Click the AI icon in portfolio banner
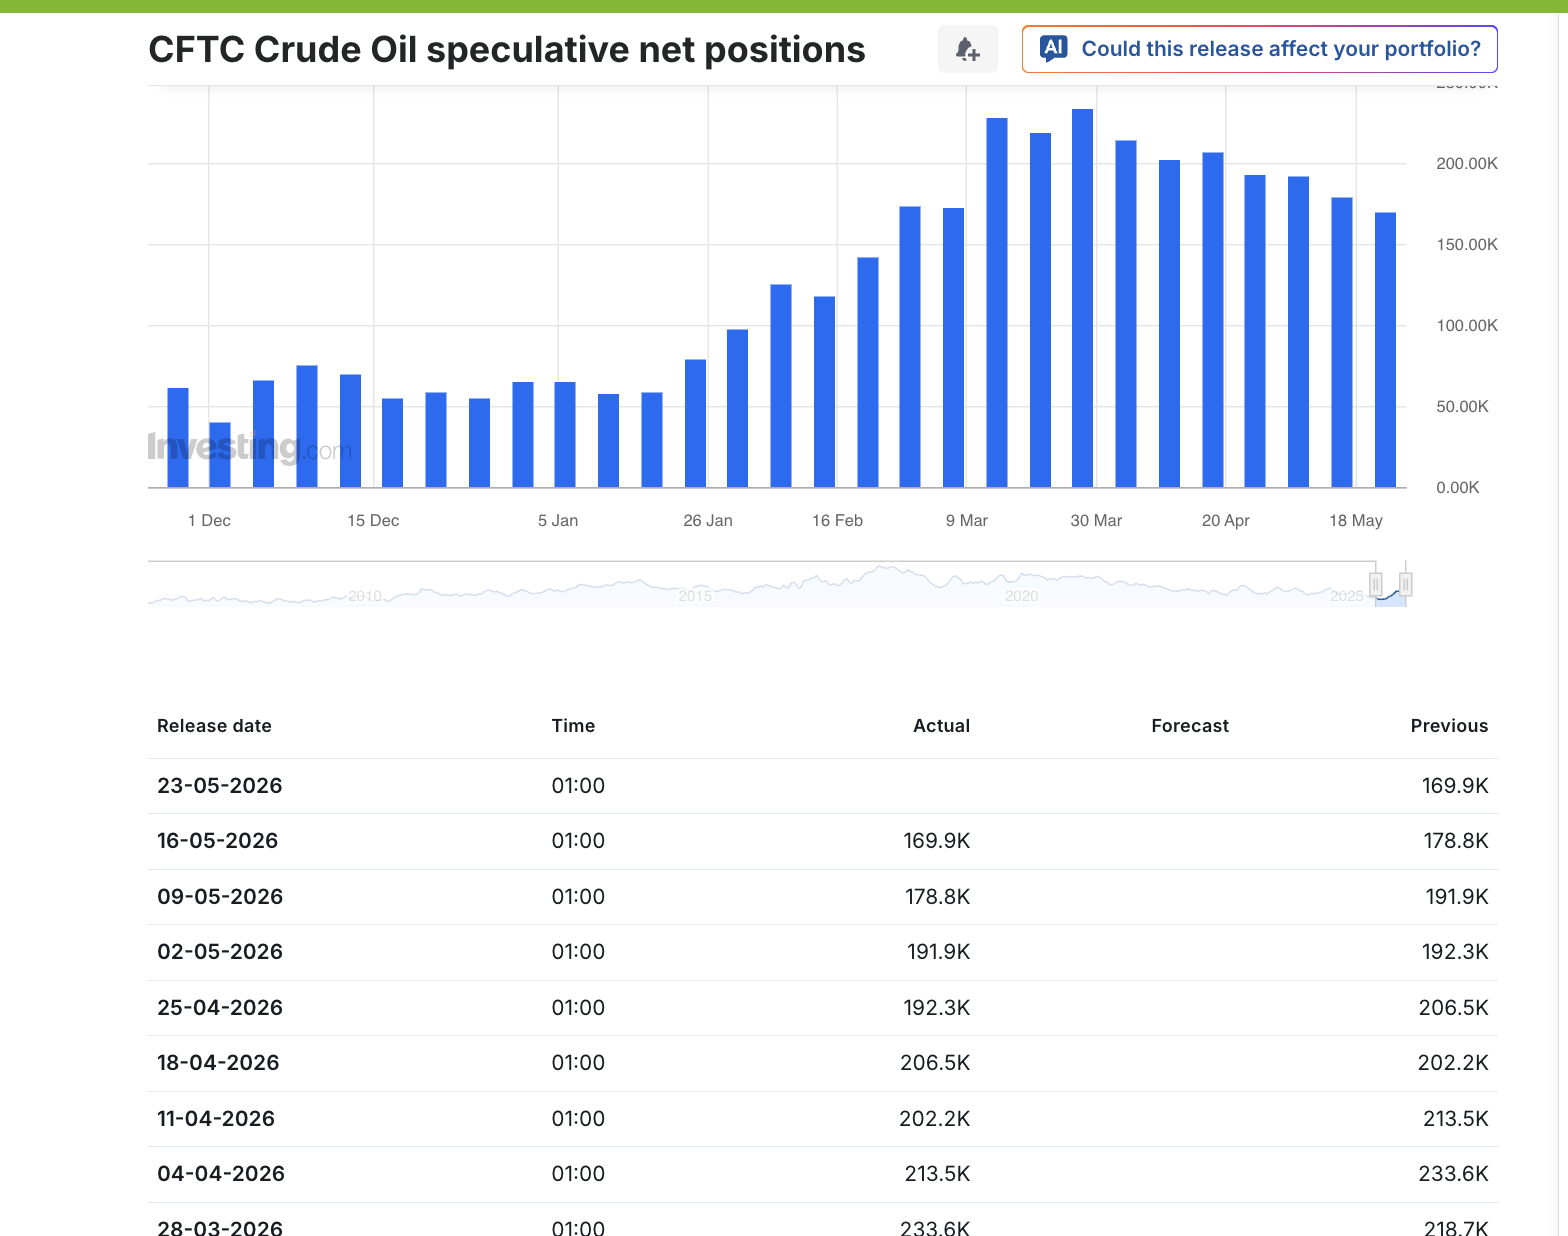Image resolution: width=1568 pixels, height=1236 pixels. 1053,48
